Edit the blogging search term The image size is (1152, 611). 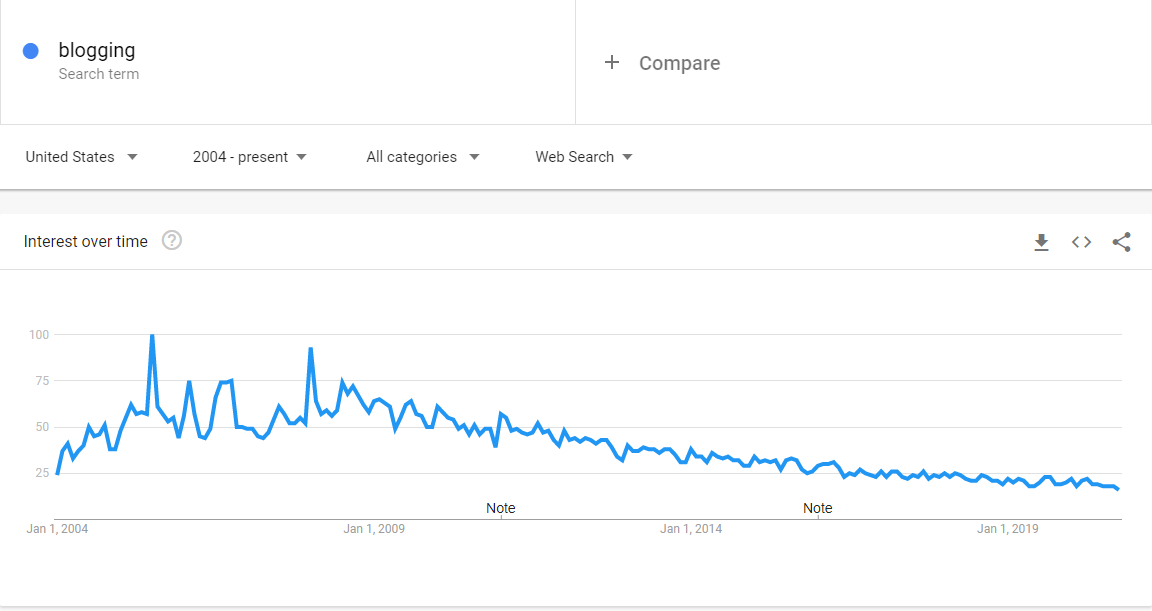(97, 50)
